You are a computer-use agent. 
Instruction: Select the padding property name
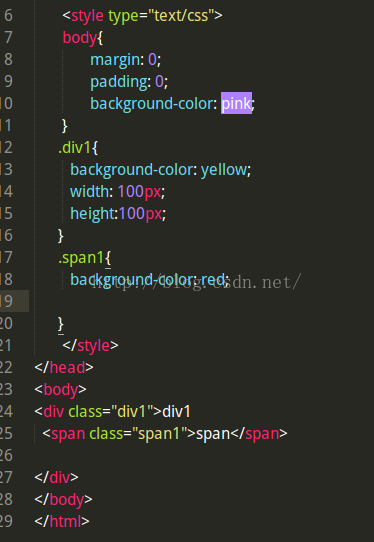point(118,82)
